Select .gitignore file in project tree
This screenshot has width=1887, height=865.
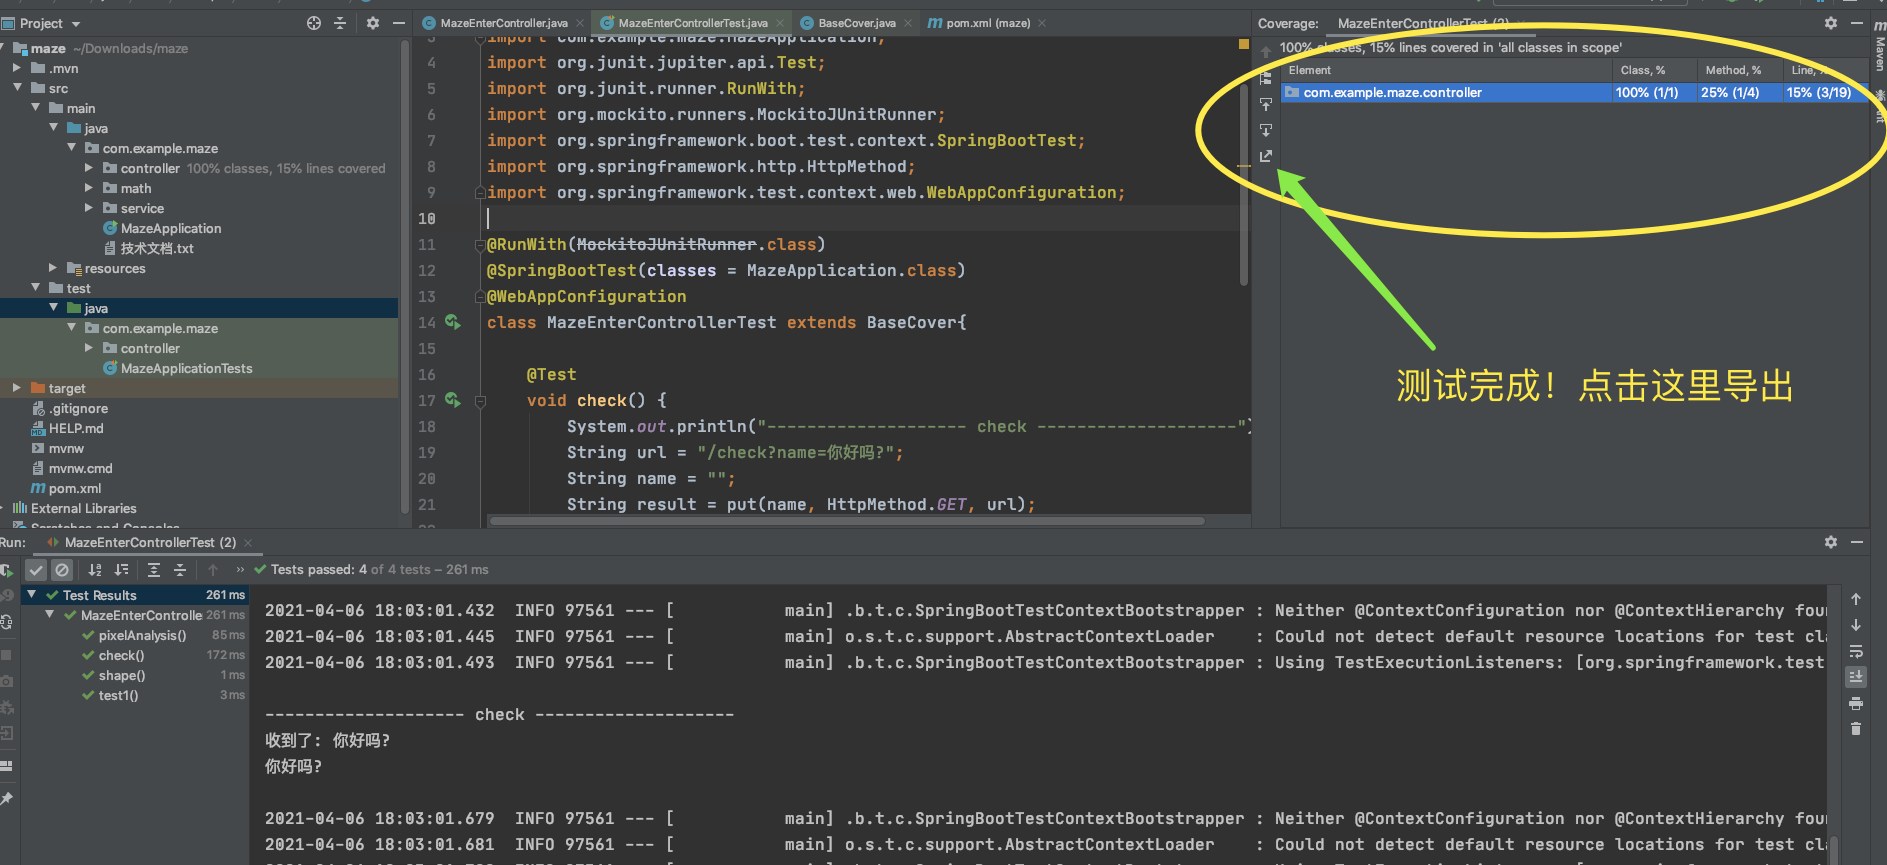click(x=70, y=408)
